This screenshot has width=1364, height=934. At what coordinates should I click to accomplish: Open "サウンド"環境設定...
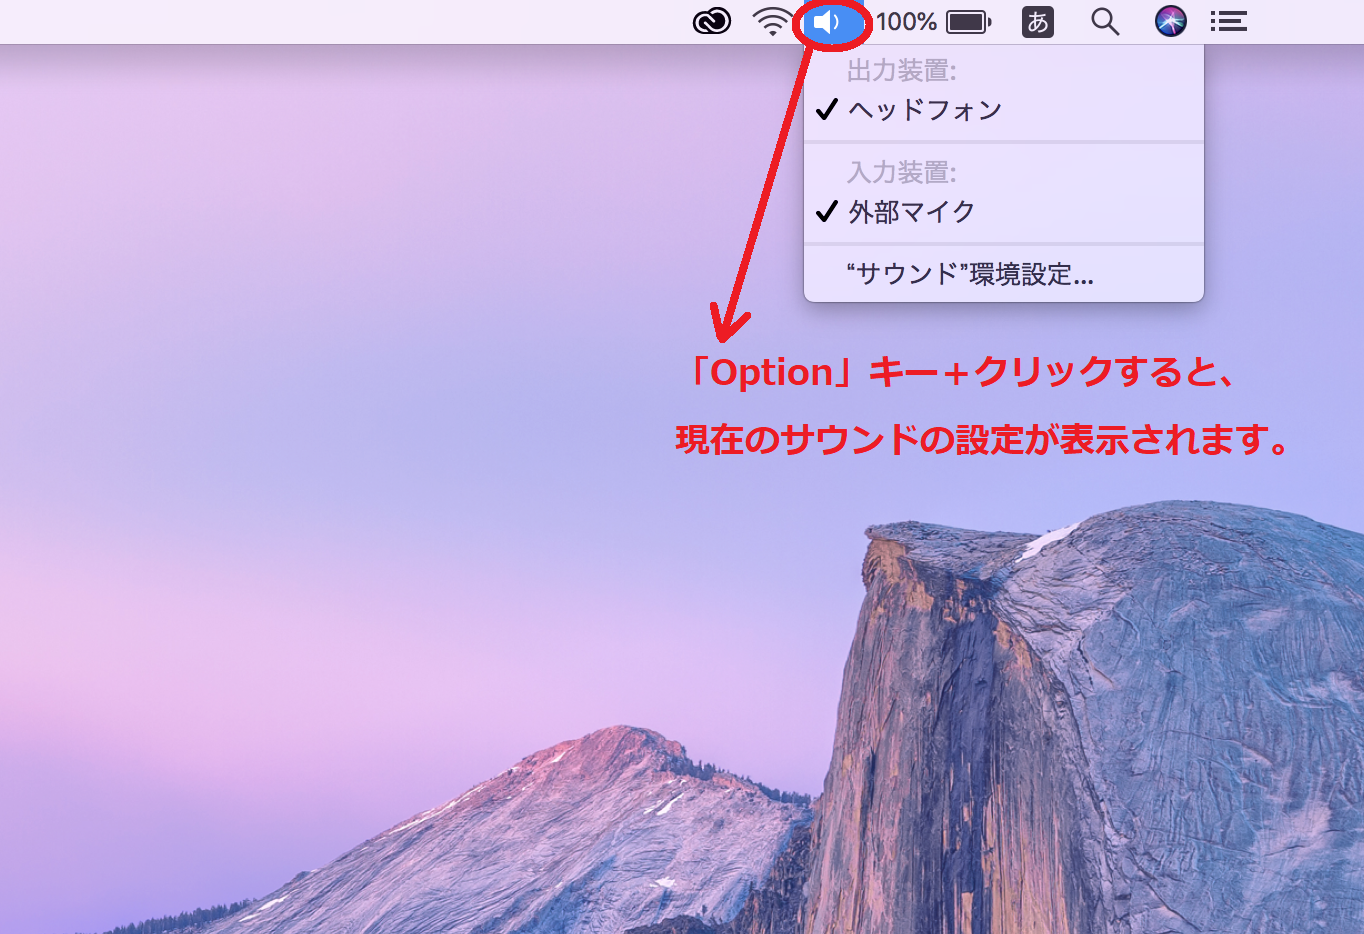click(1004, 274)
